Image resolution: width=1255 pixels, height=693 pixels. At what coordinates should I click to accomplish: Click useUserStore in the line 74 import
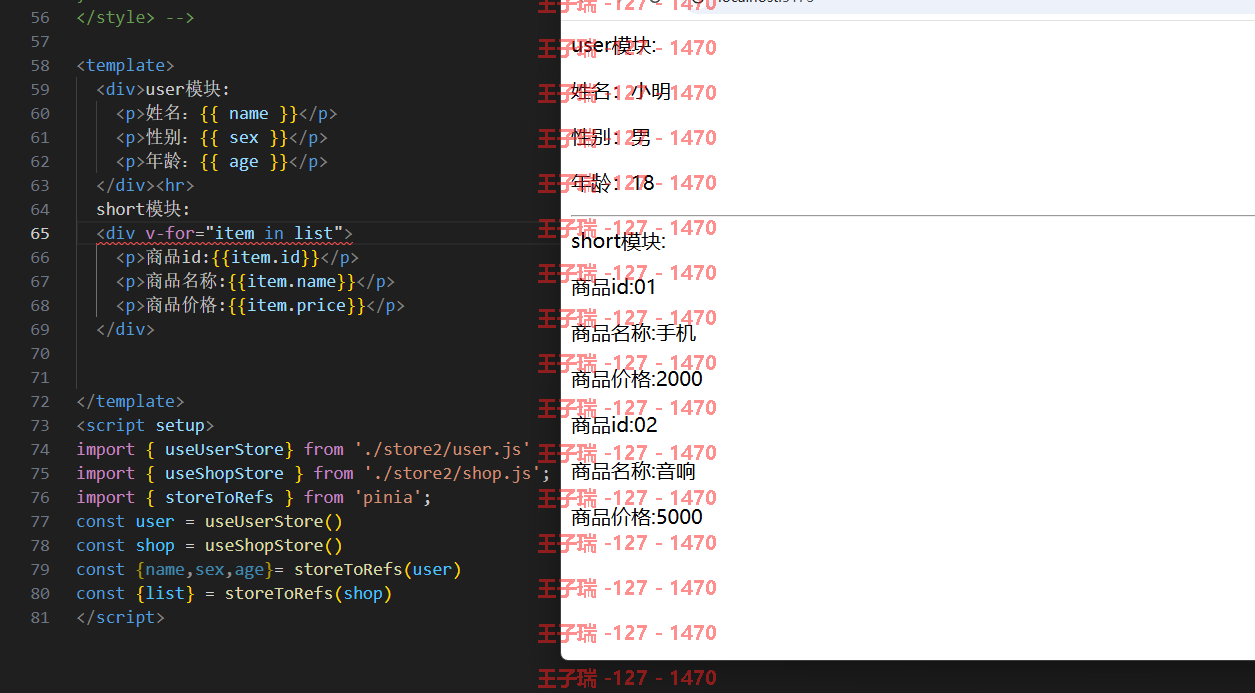coord(224,449)
